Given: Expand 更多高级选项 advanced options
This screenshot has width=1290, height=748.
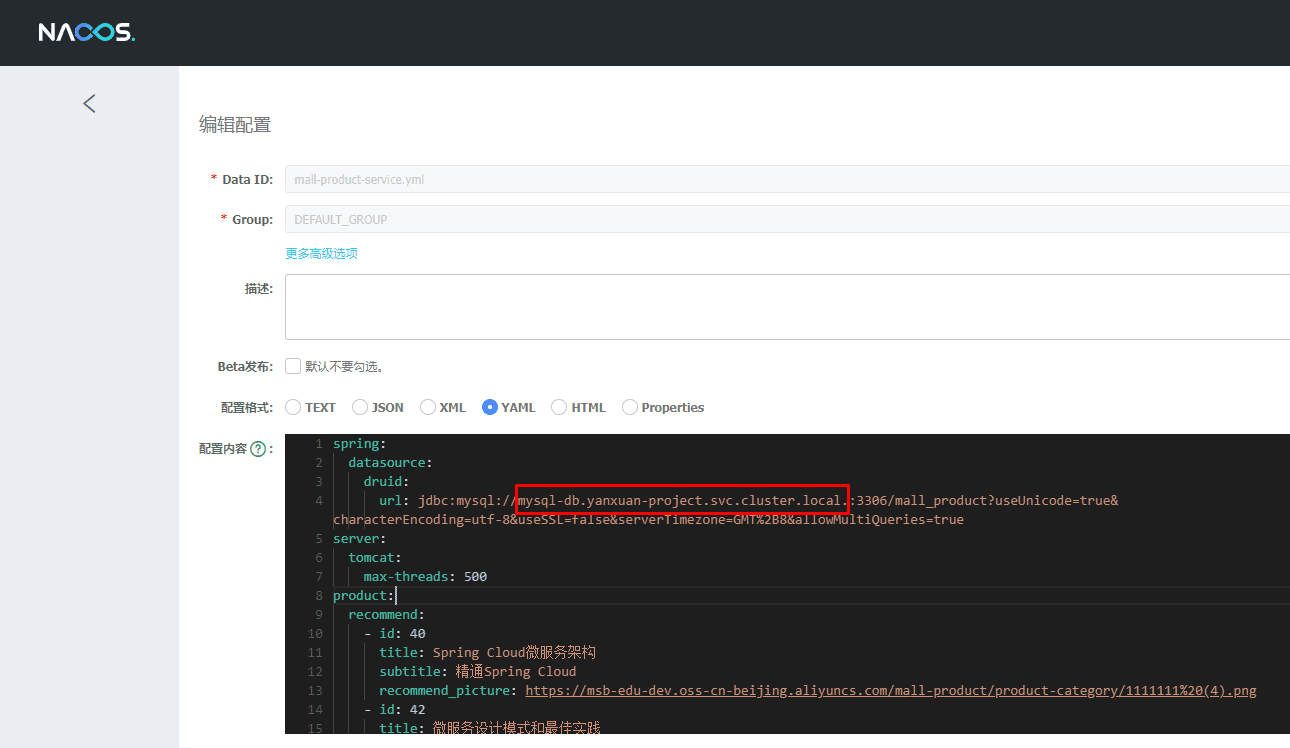Looking at the screenshot, I should (321, 253).
